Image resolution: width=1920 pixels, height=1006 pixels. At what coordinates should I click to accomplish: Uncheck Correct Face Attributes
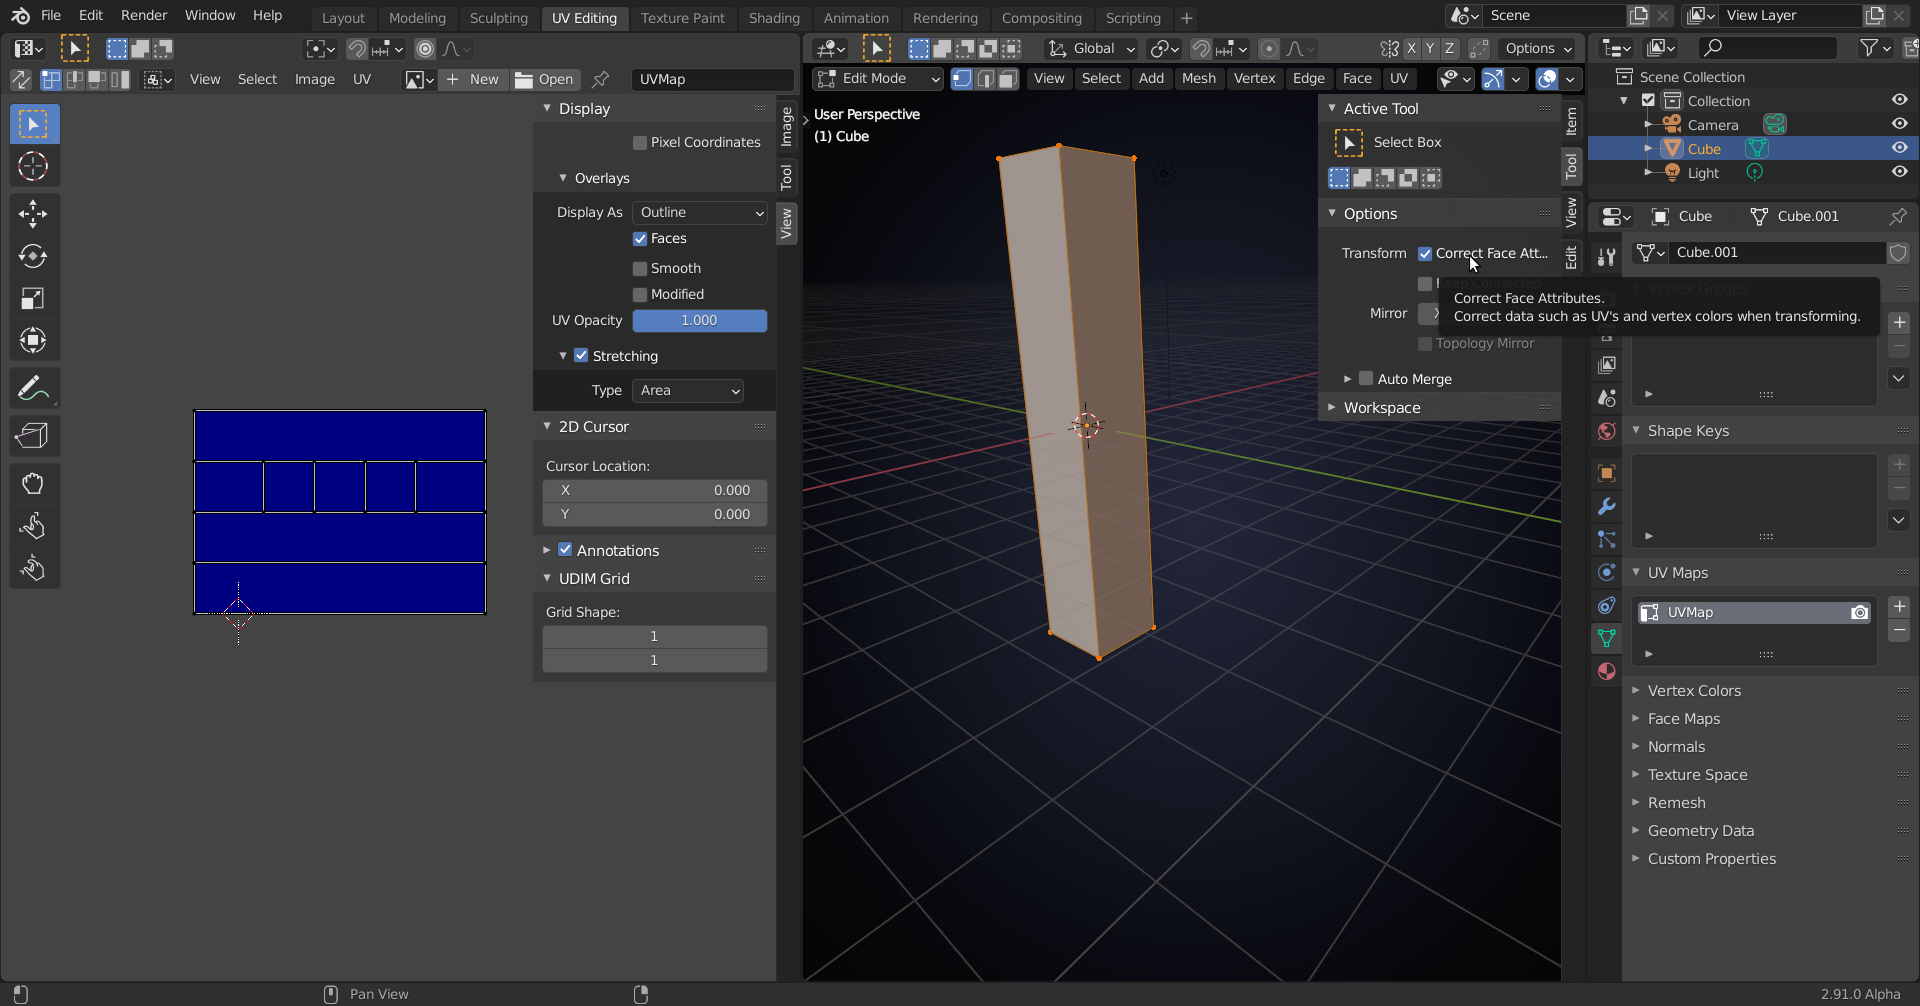(x=1425, y=254)
